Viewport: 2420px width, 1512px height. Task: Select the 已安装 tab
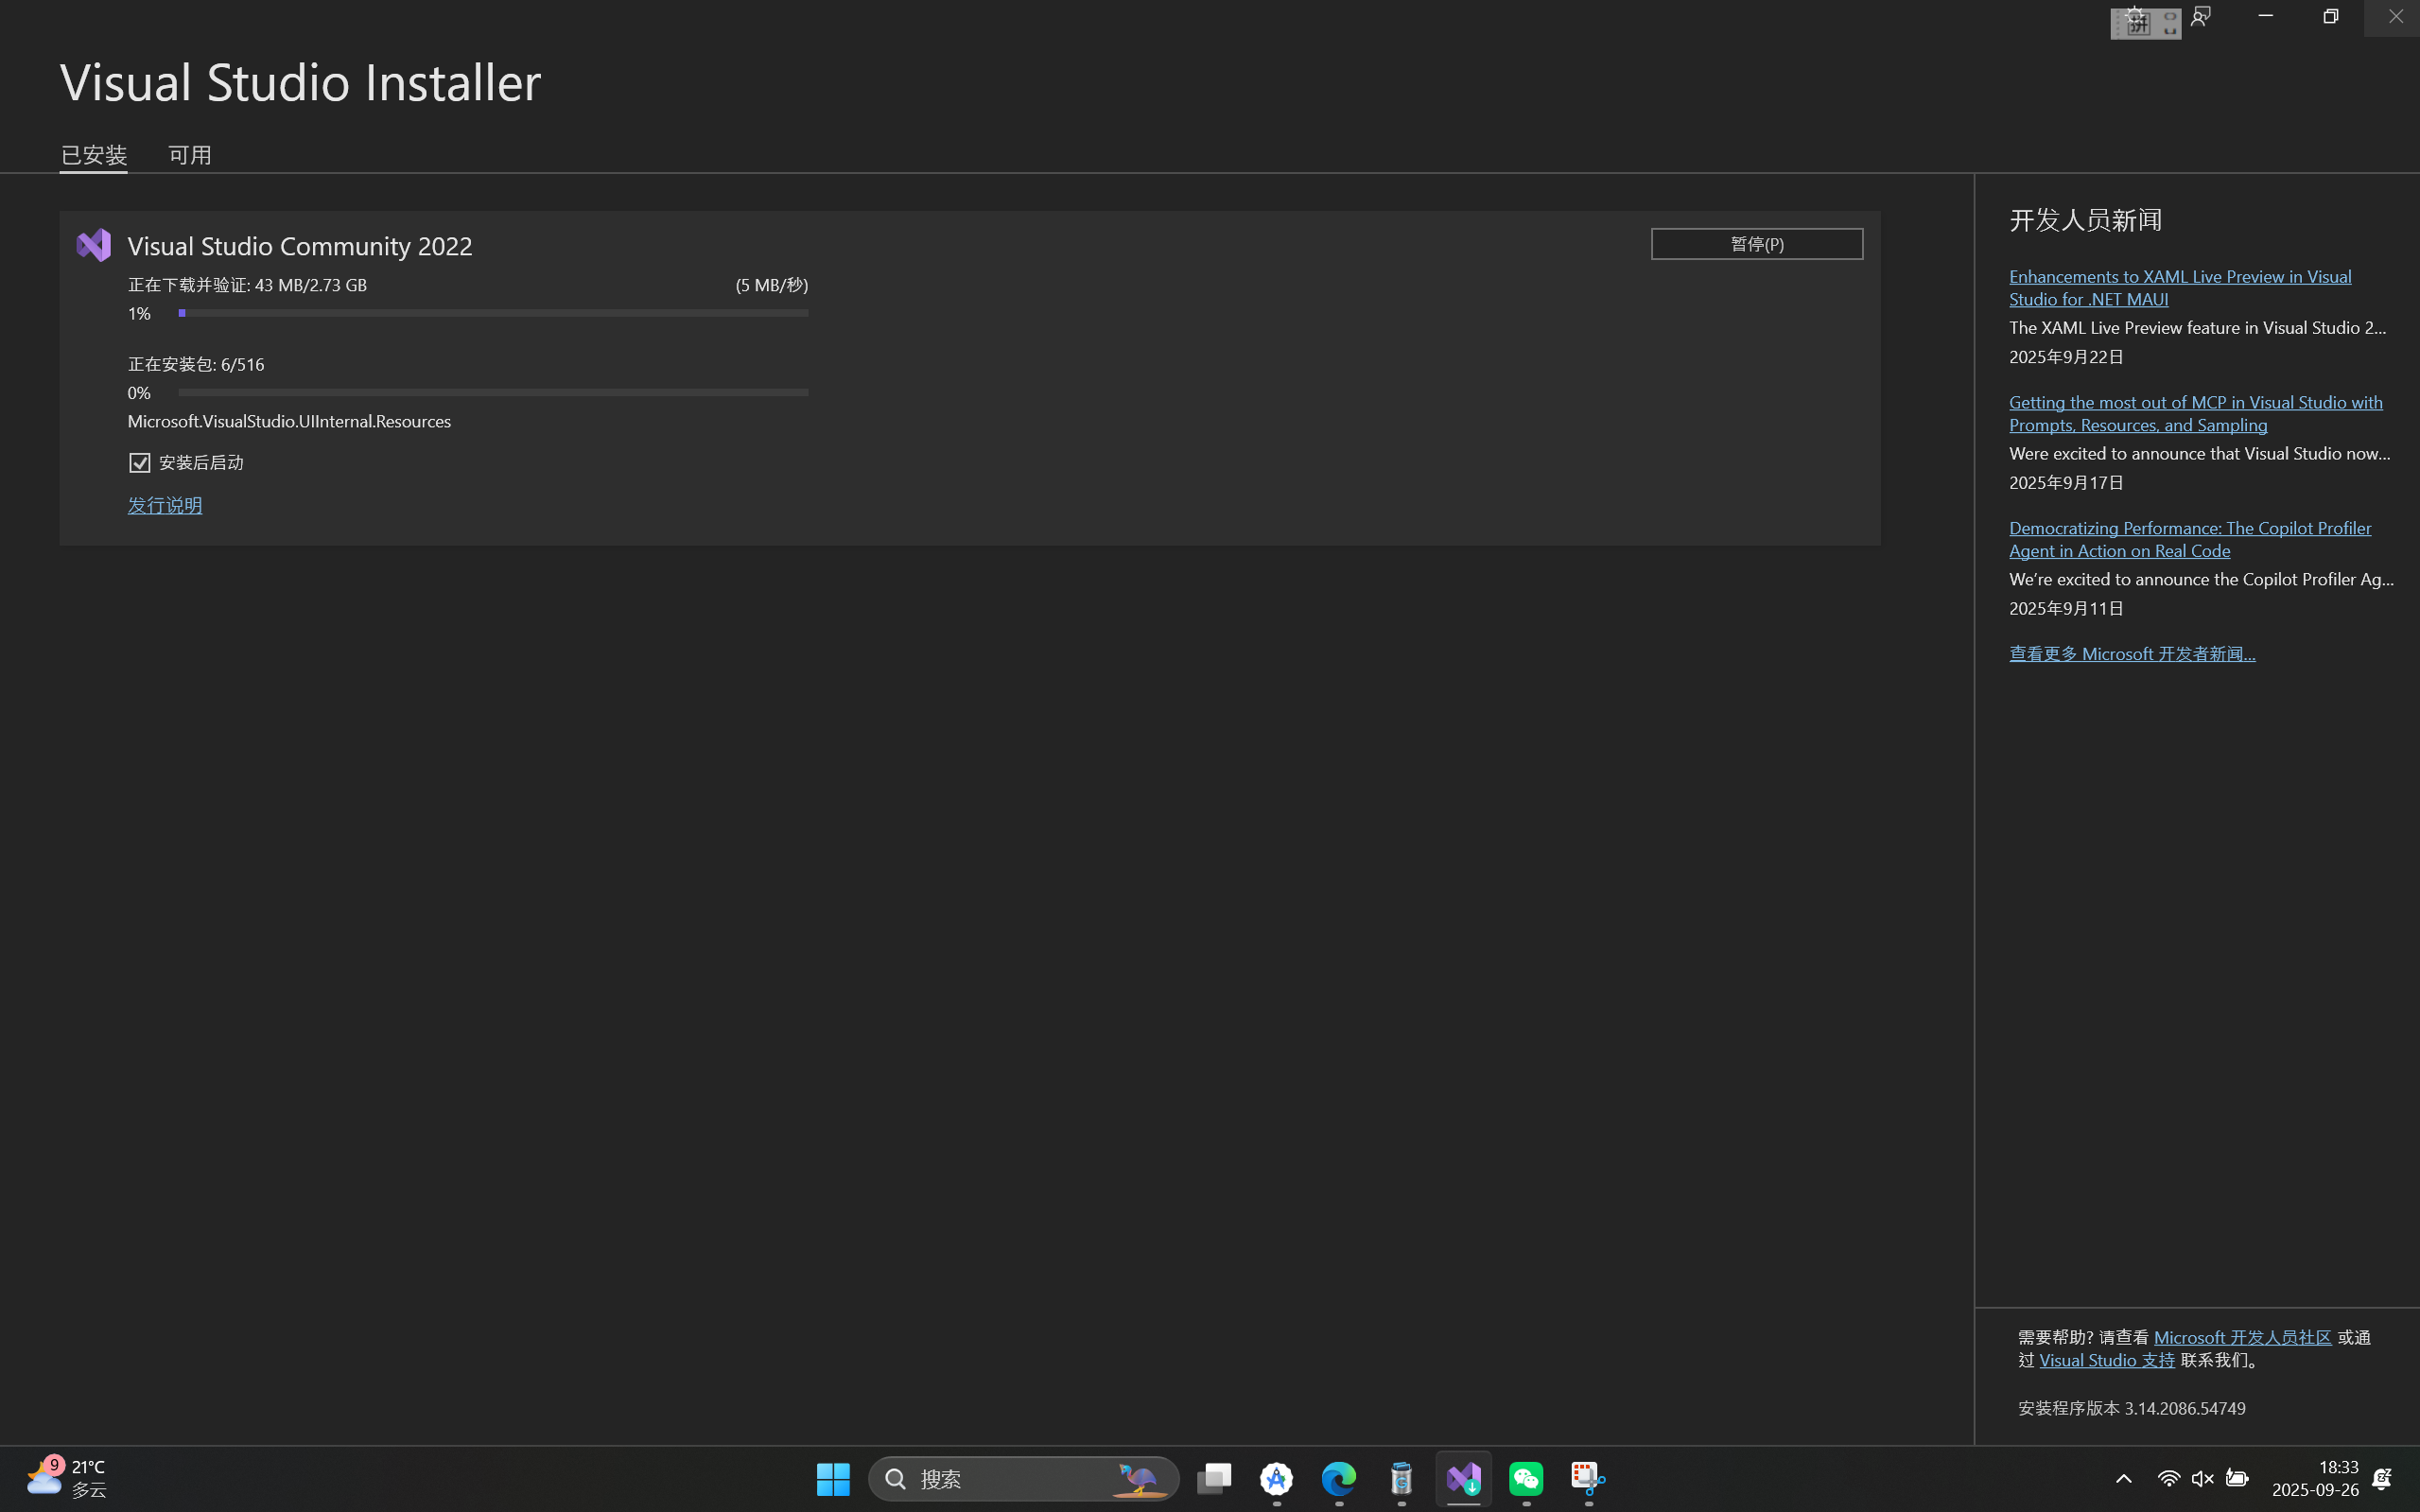pyautogui.click(x=94, y=155)
